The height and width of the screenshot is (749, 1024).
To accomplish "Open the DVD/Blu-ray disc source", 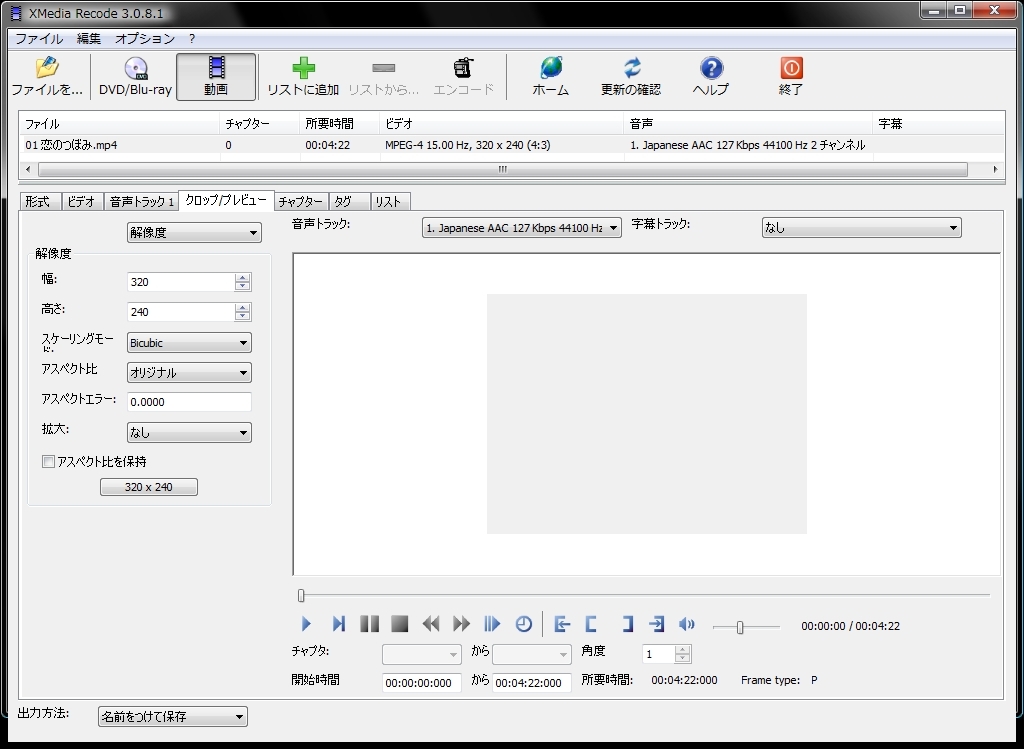I will [x=135, y=69].
